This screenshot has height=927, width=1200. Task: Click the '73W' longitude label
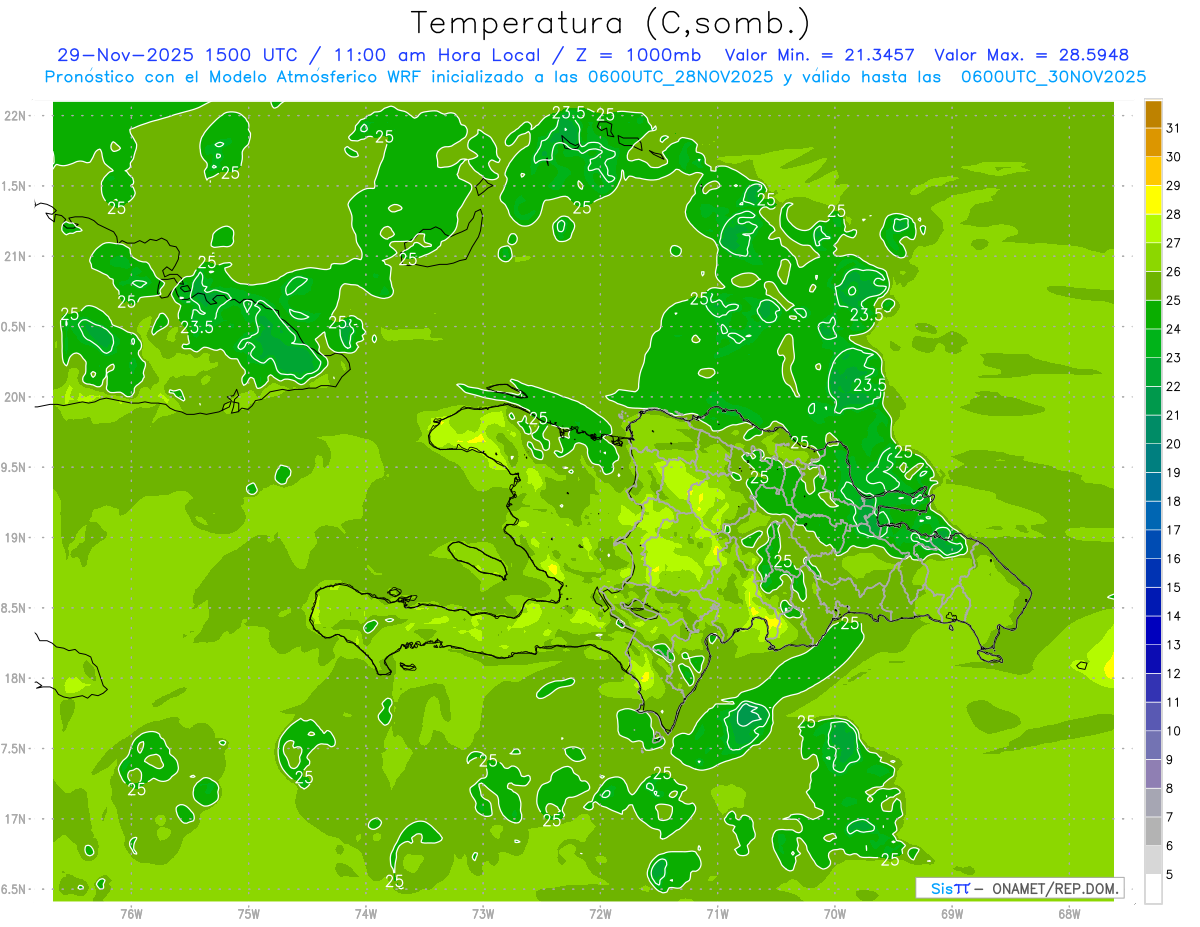click(483, 913)
